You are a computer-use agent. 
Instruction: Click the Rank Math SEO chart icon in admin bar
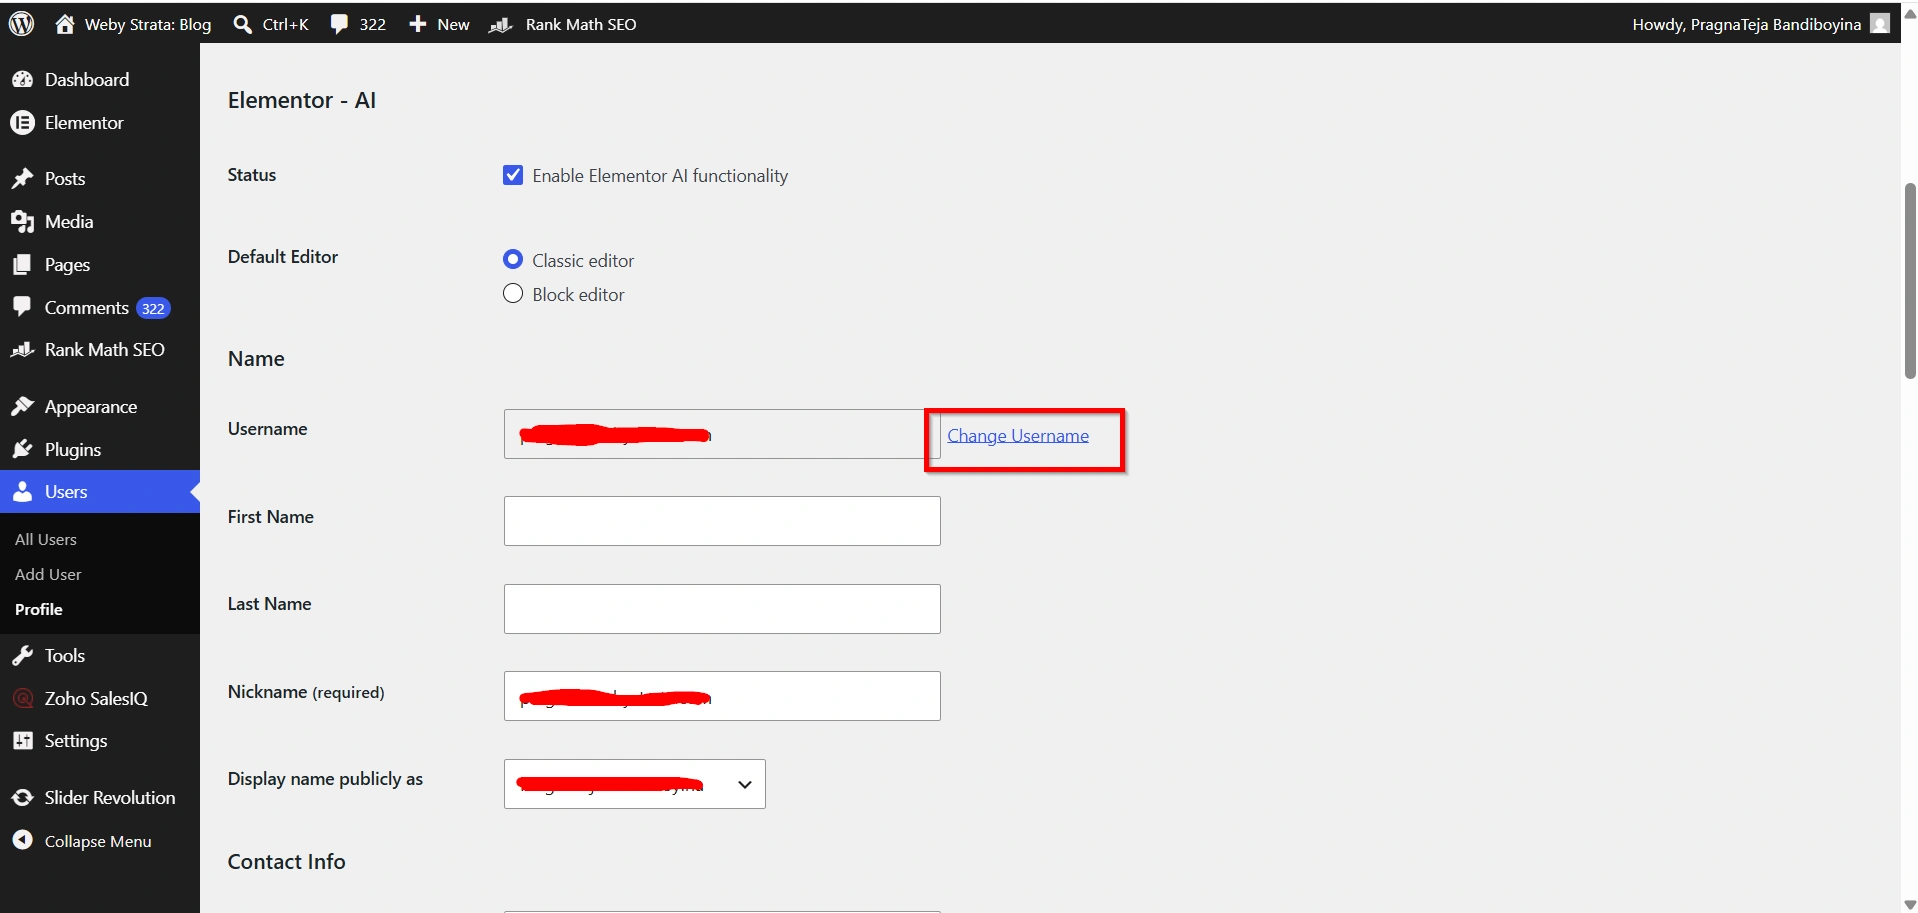[501, 24]
